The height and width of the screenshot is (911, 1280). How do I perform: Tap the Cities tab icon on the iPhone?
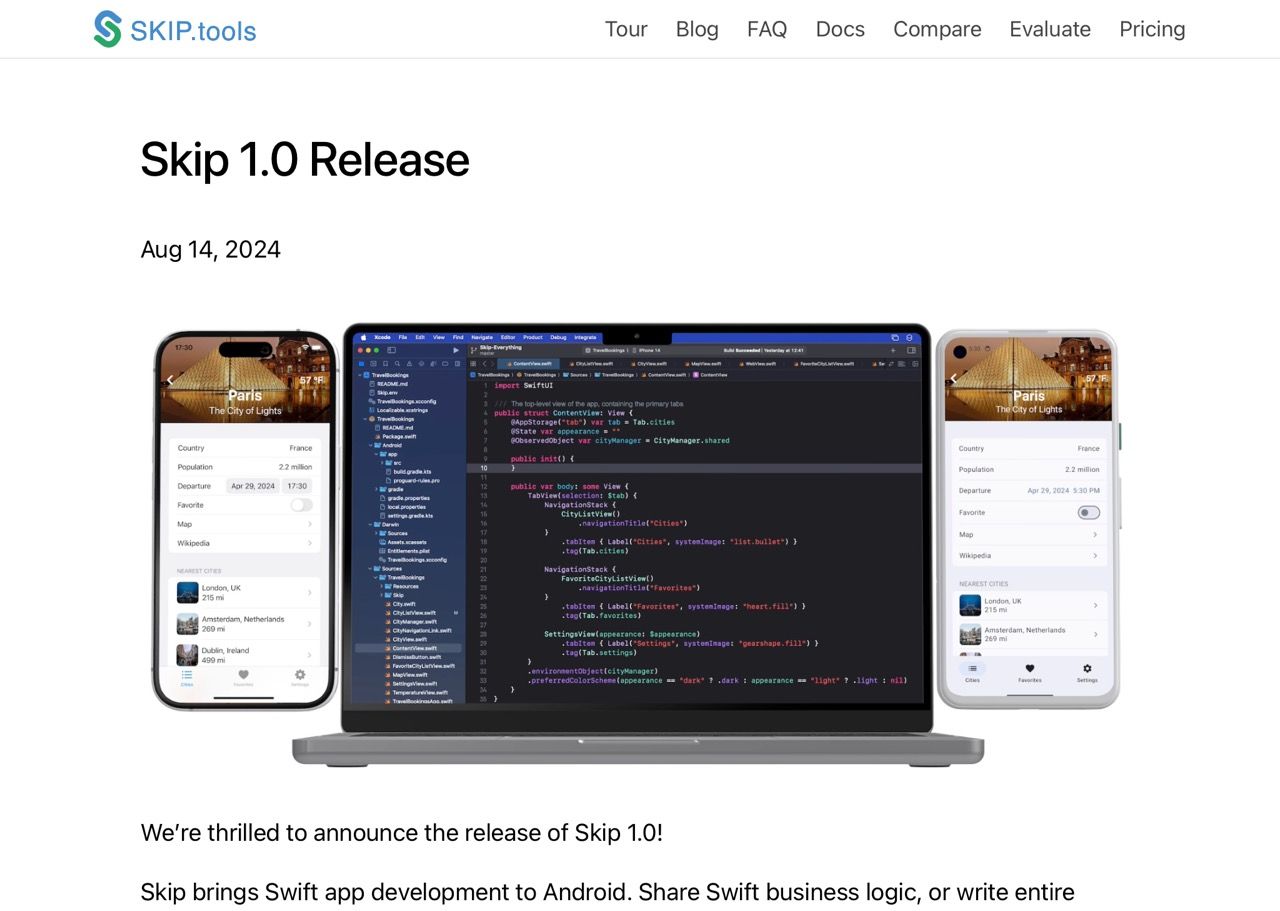[x=187, y=677]
